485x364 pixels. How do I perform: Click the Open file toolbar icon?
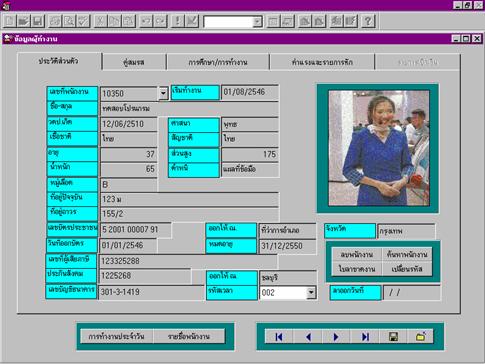coord(23,21)
